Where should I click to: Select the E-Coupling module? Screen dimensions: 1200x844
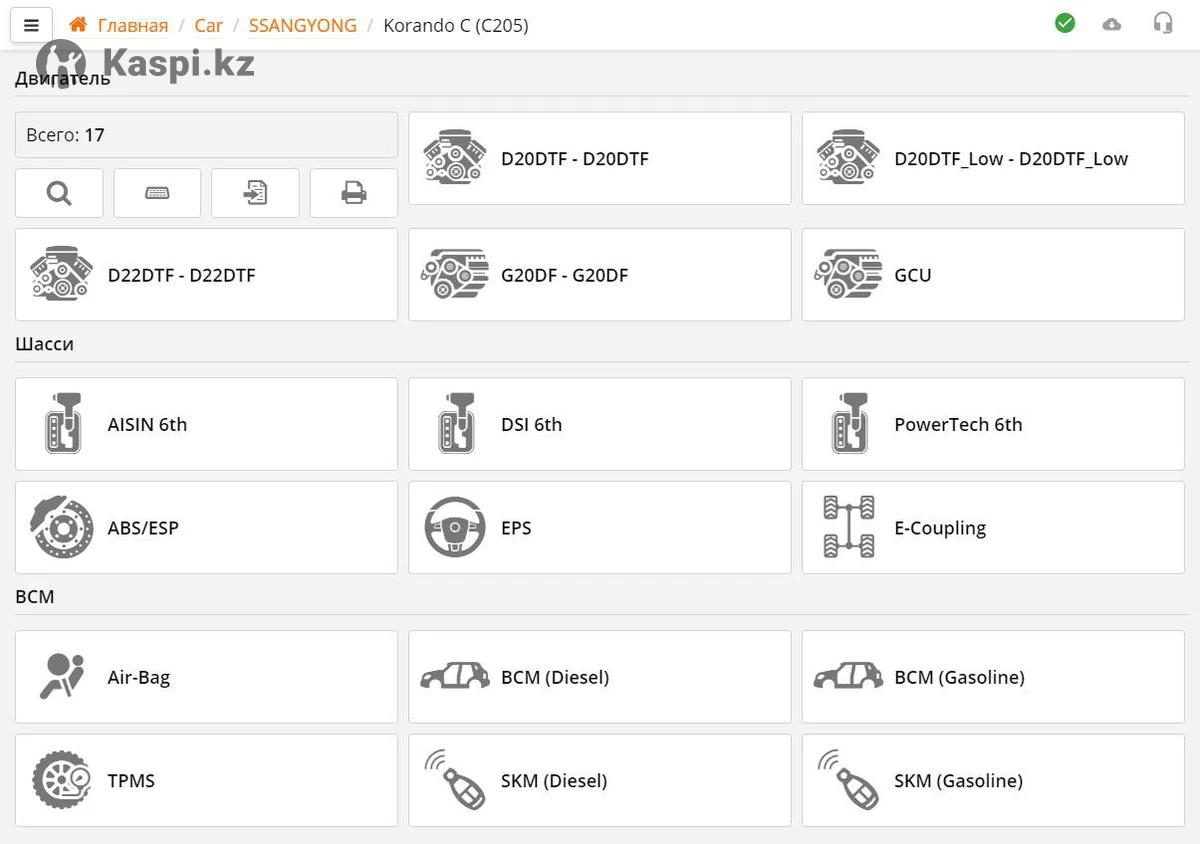993,528
